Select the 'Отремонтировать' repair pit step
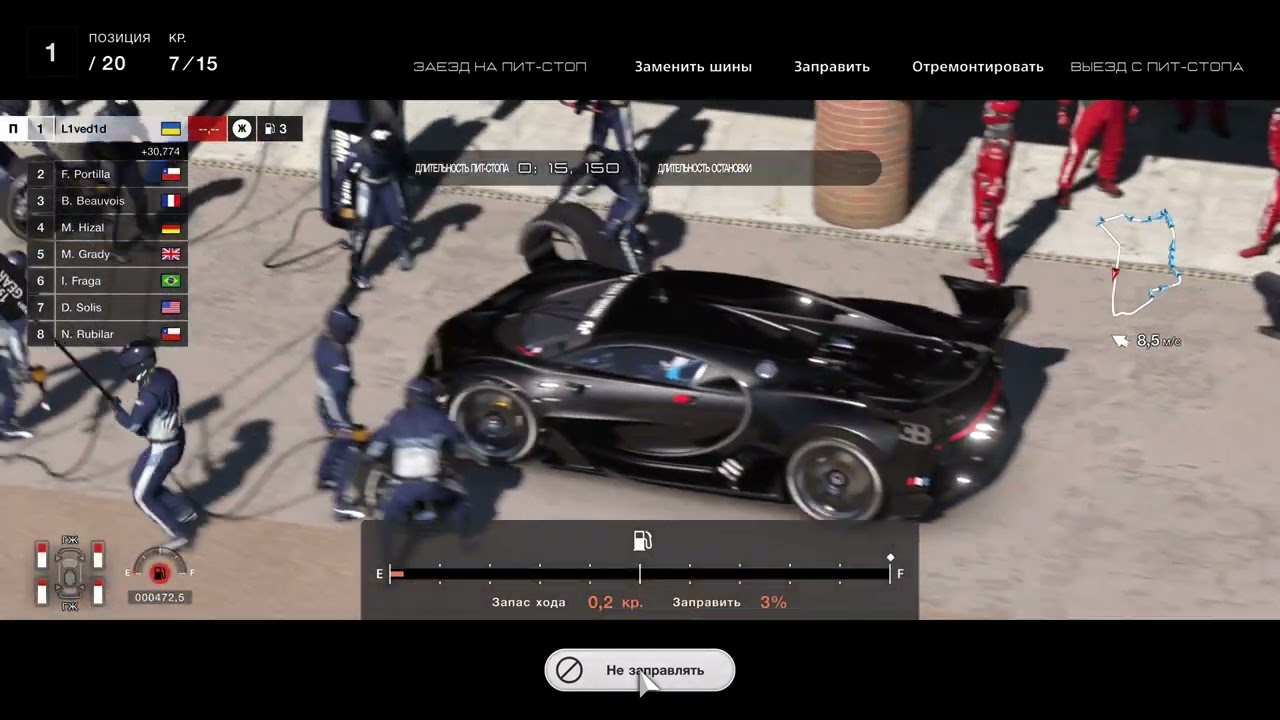This screenshot has height=720, width=1280. point(978,67)
